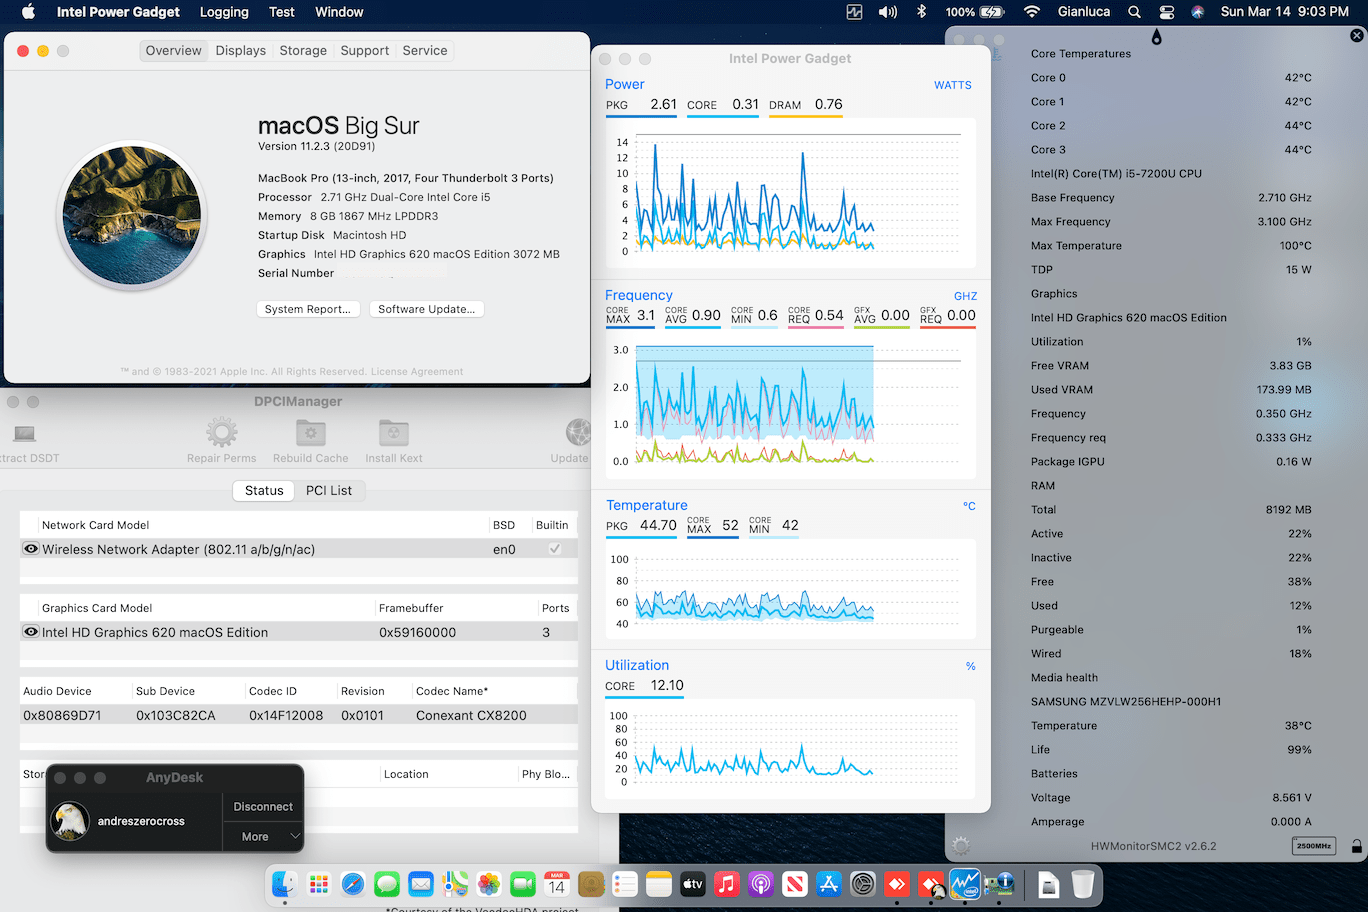Select Conexant CX8200 audio codec row
This screenshot has height=912, width=1368.
(x=298, y=715)
